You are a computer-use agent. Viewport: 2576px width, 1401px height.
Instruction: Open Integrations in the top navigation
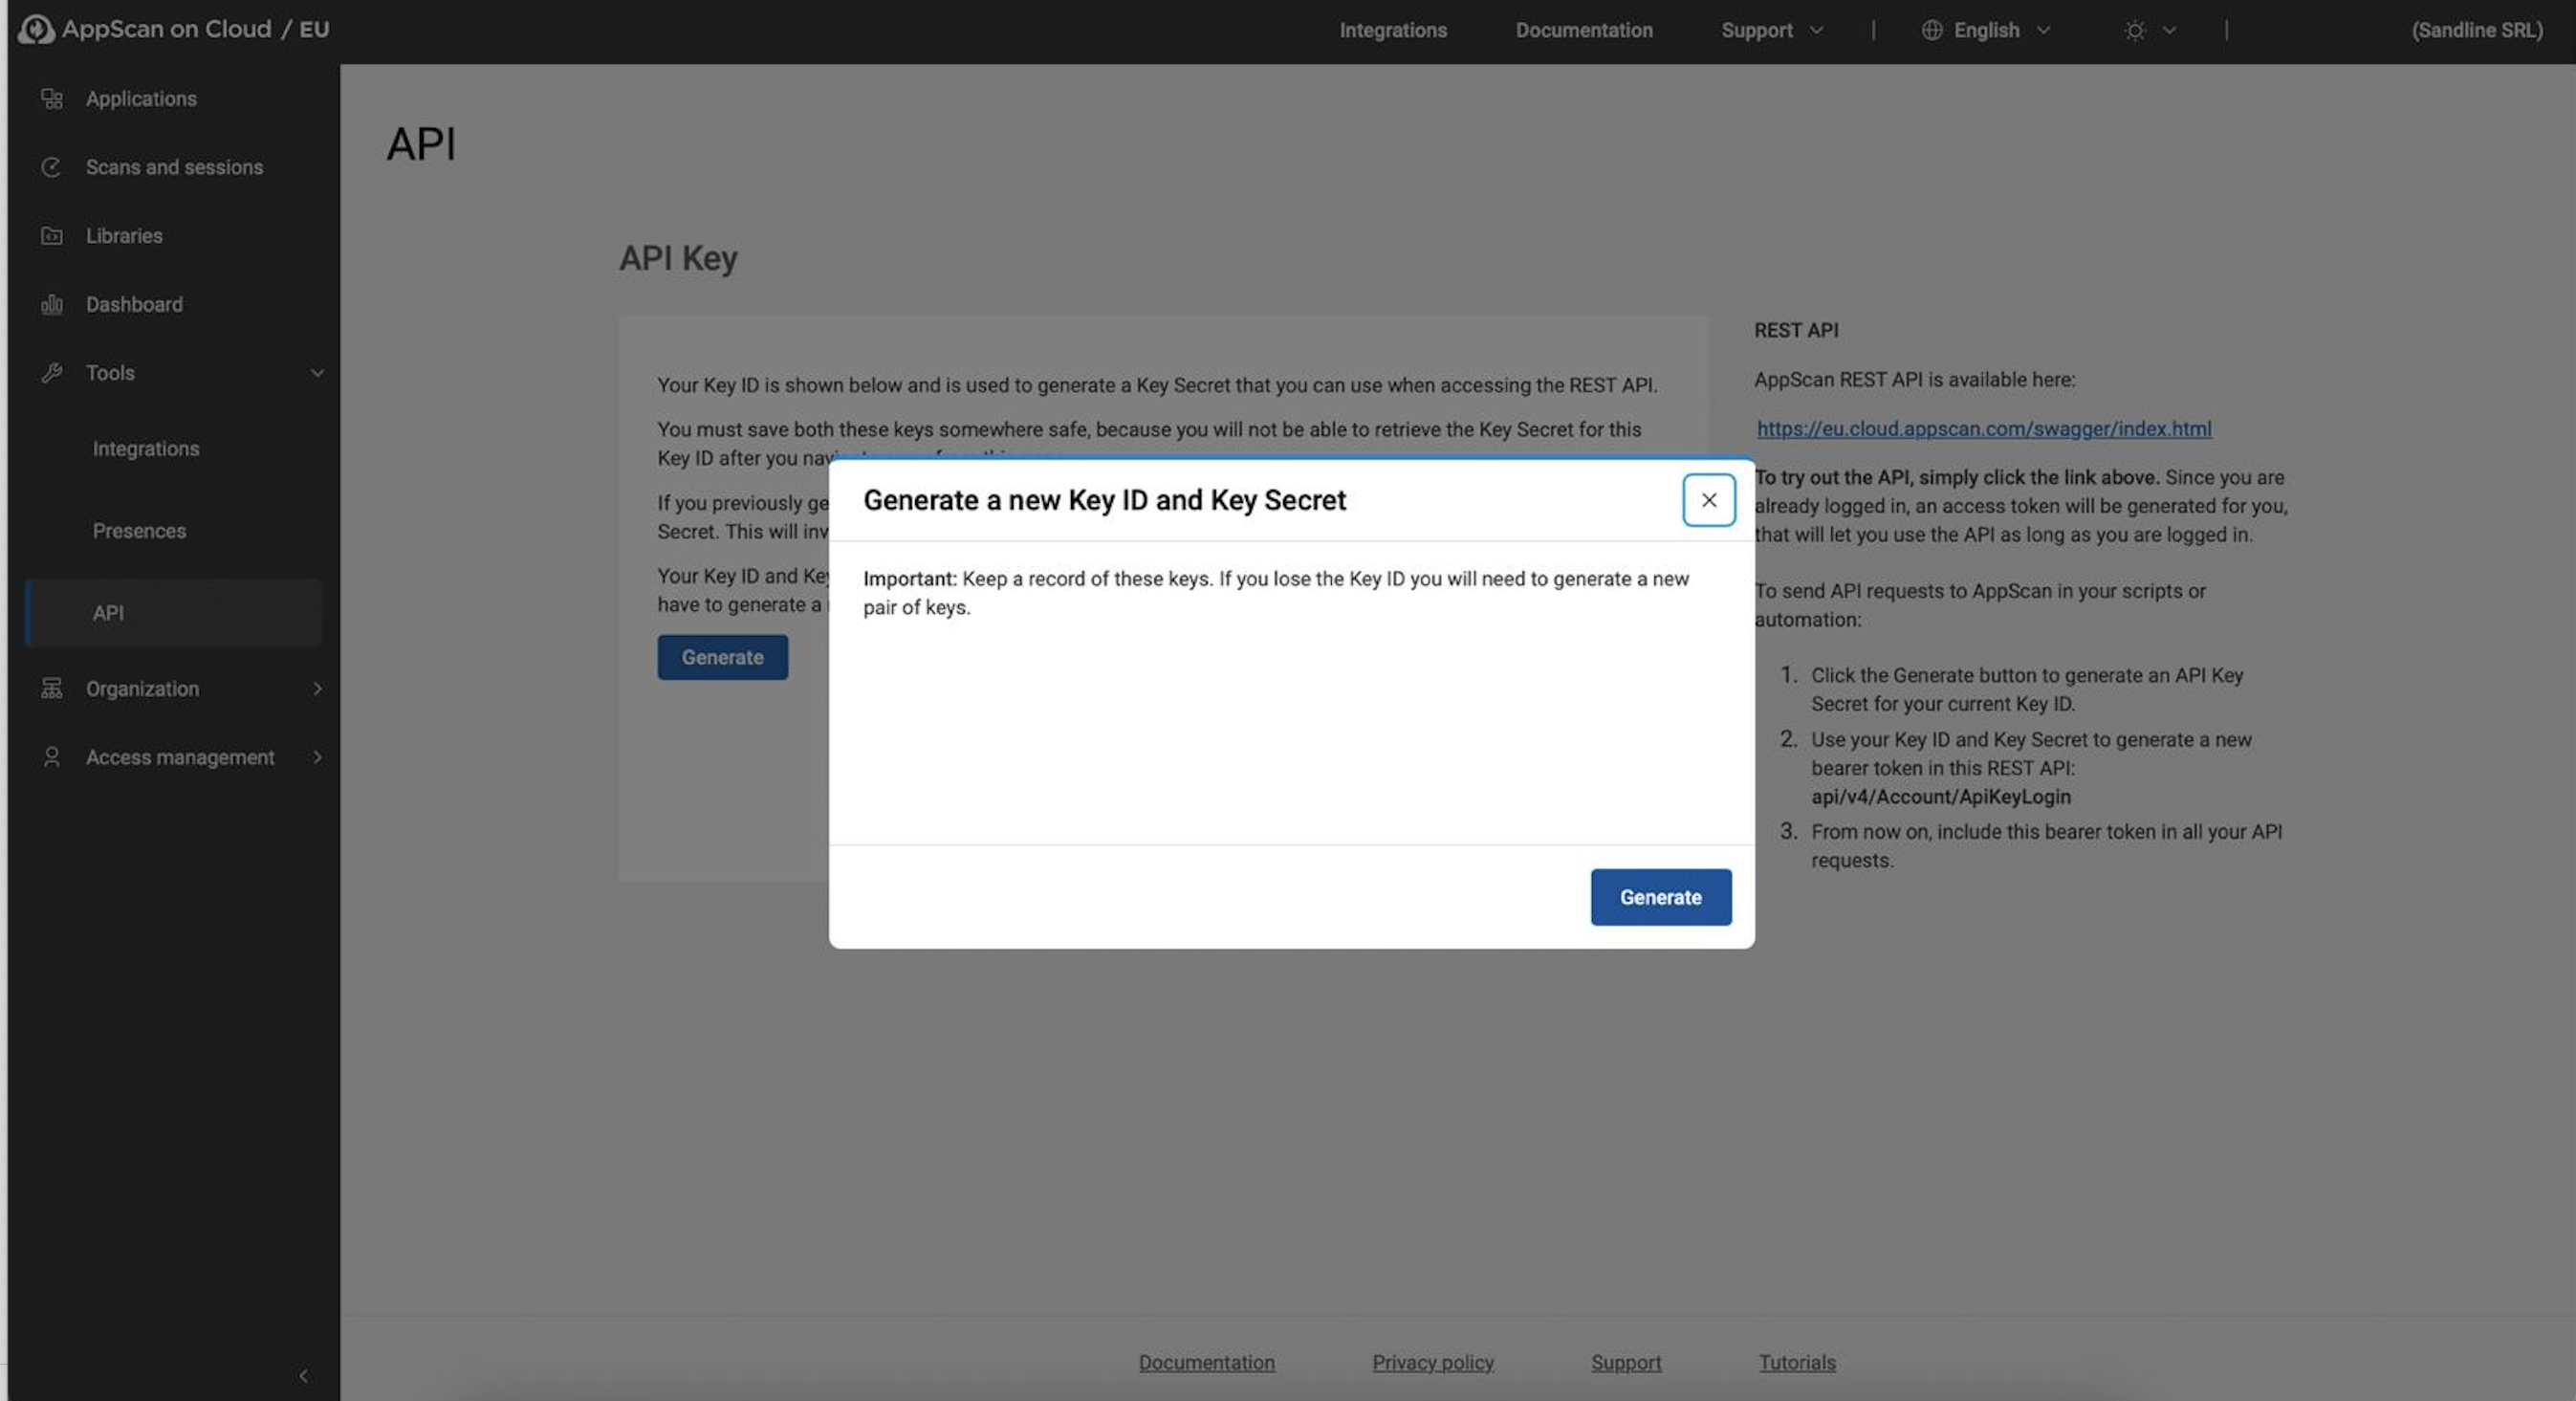1392,30
